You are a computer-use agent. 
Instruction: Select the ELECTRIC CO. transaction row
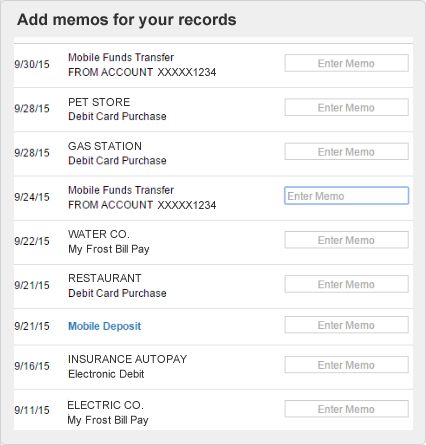click(213, 410)
